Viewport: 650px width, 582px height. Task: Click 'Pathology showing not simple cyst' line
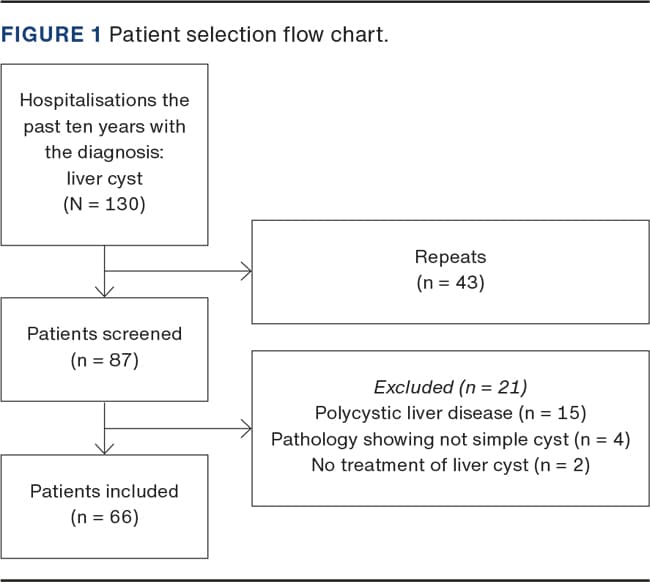point(450,439)
